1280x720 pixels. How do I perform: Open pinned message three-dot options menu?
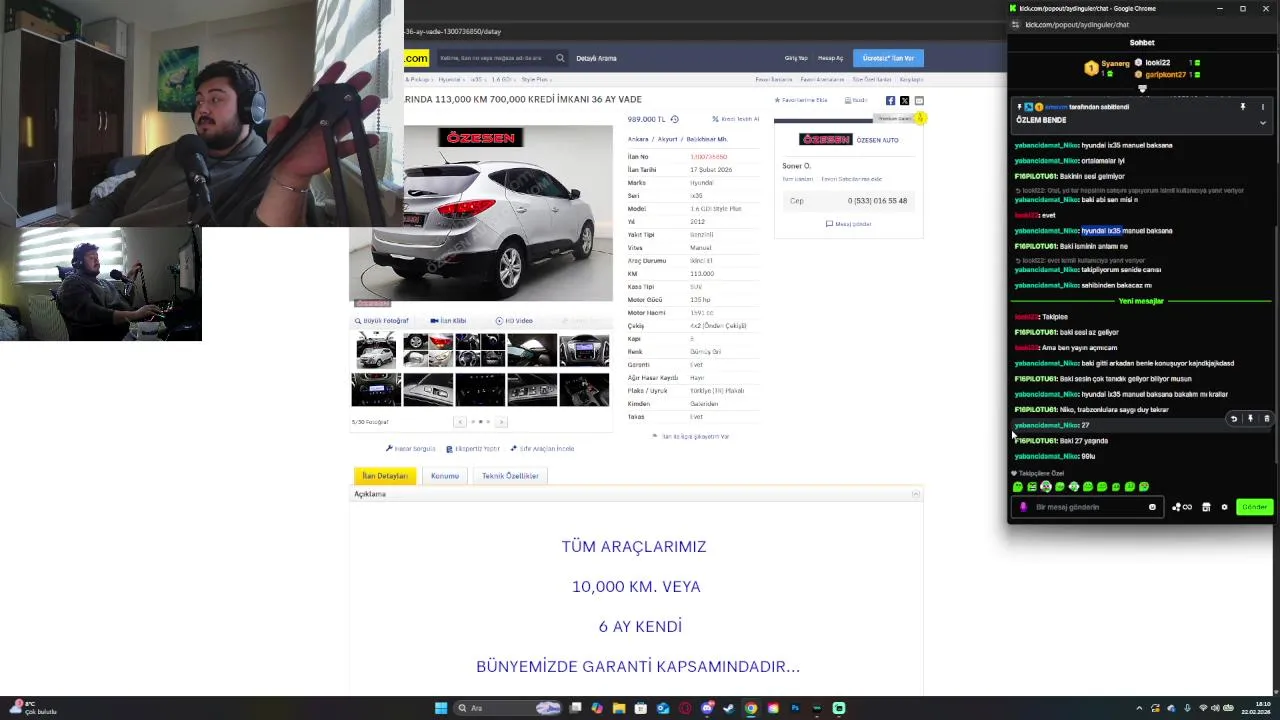tap(1262, 107)
